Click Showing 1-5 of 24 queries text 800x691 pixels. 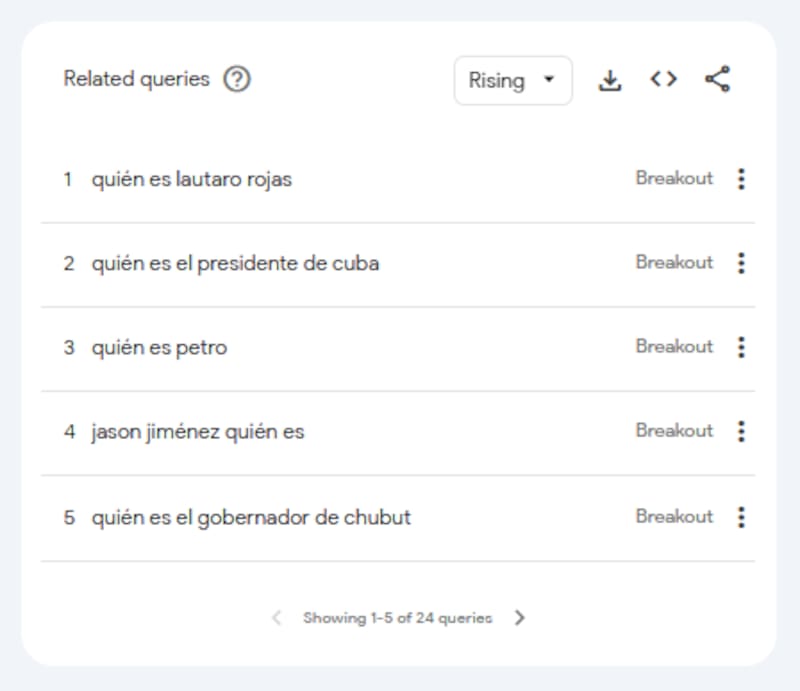click(x=398, y=618)
